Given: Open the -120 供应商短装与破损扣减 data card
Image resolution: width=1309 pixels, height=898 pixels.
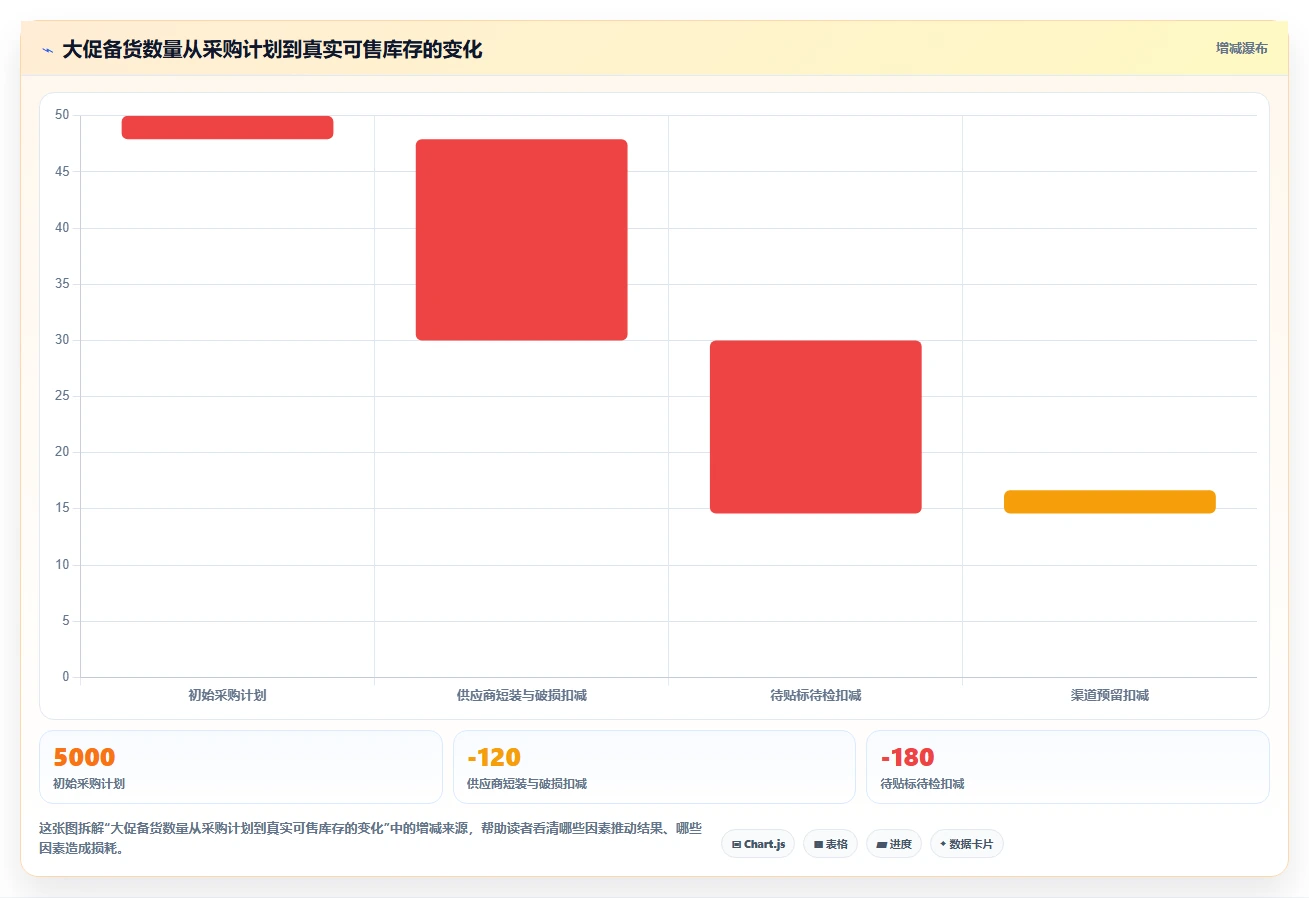Looking at the screenshot, I should [x=654, y=767].
